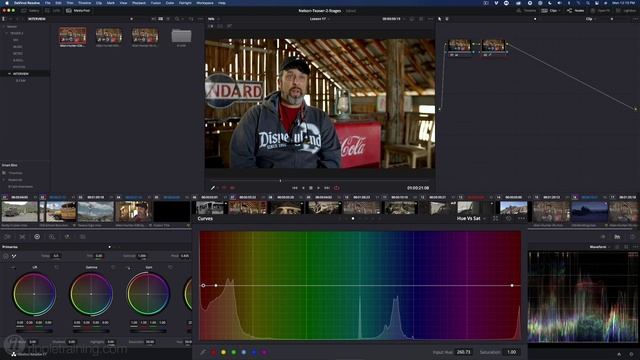
Task: Open the File menu
Action: (x=48, y=3)
